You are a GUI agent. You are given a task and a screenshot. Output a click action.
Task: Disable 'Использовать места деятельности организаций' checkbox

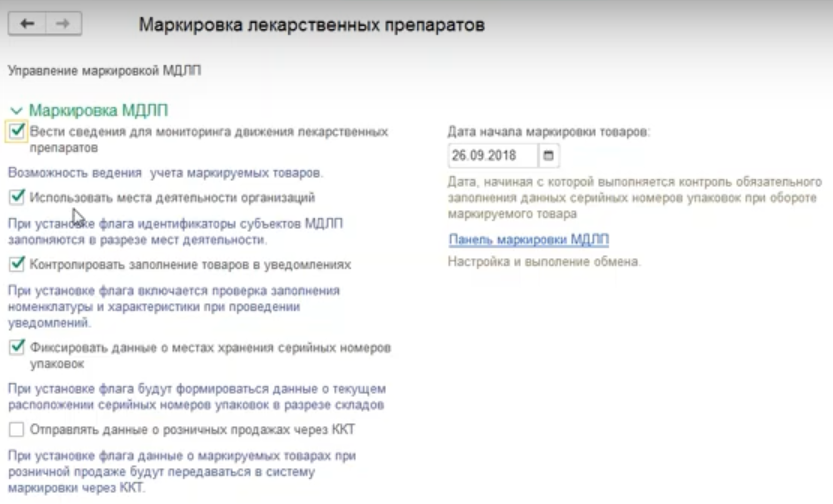coord(16,198)
